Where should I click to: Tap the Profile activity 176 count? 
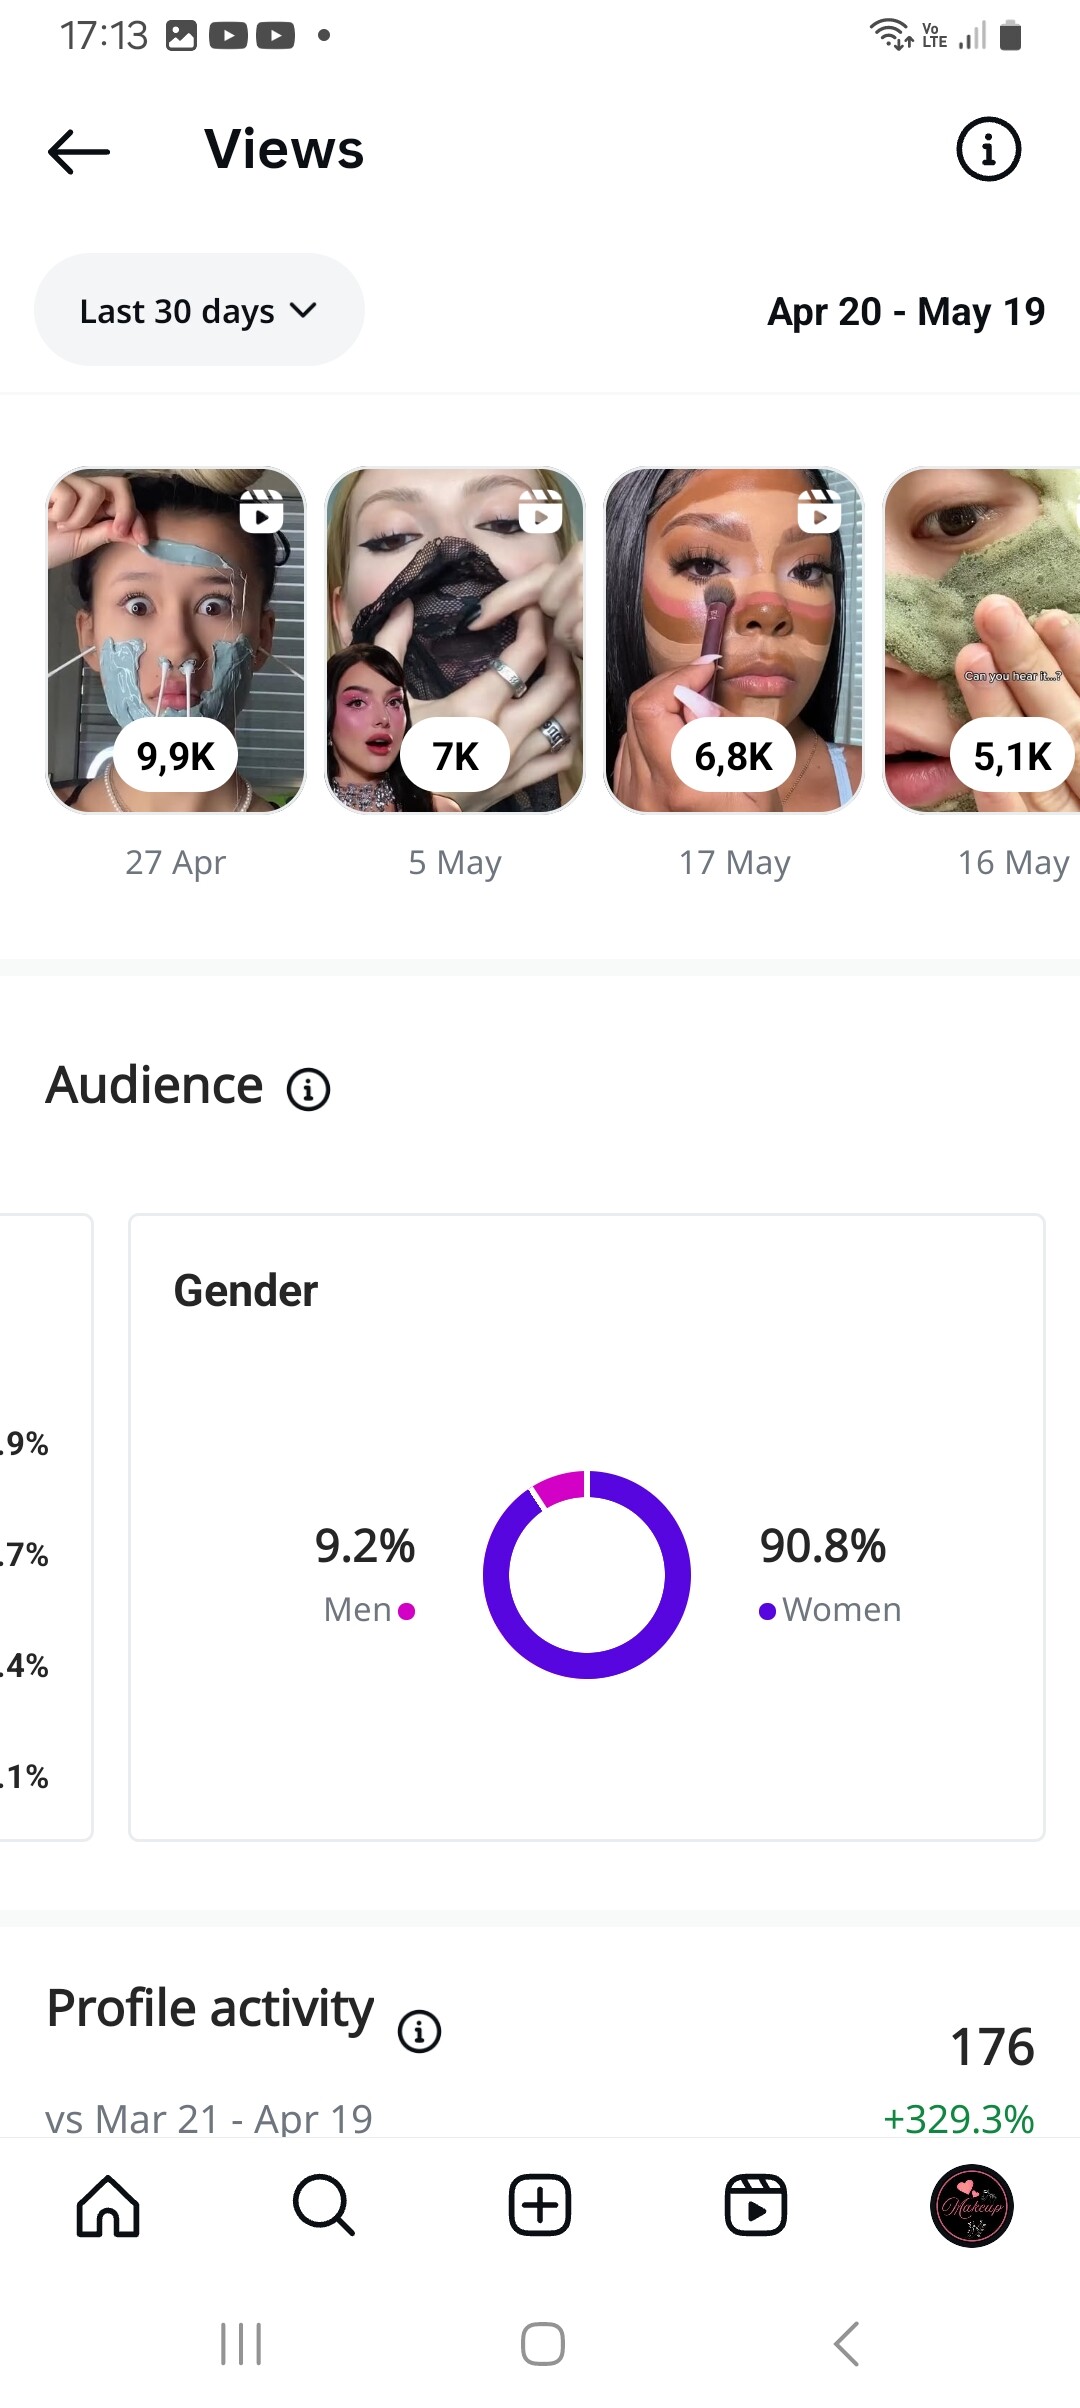tap(991, 2047)
